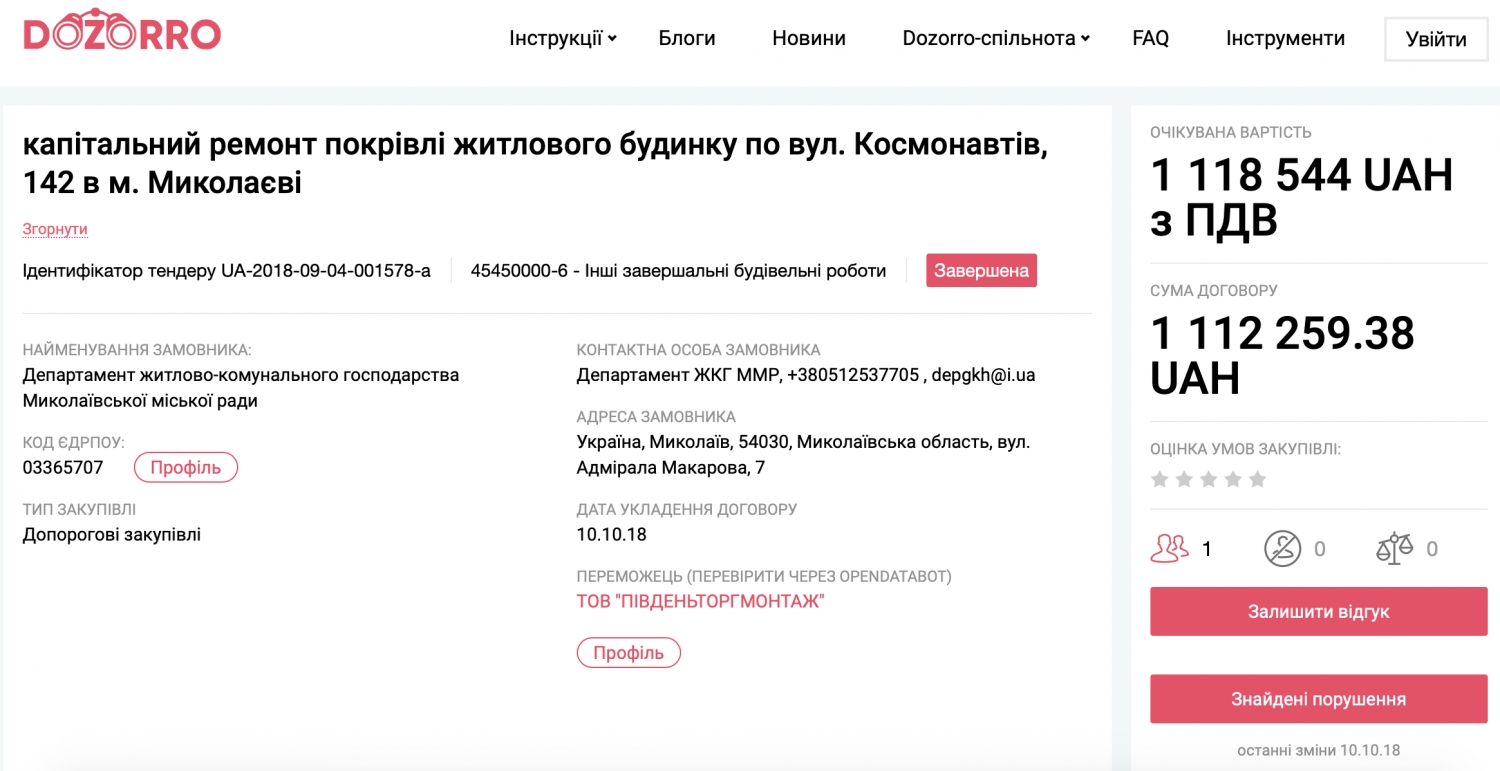The image size is (1500, 771).
Task: Open the Інструменти menu item
Action: point(1285,39)
